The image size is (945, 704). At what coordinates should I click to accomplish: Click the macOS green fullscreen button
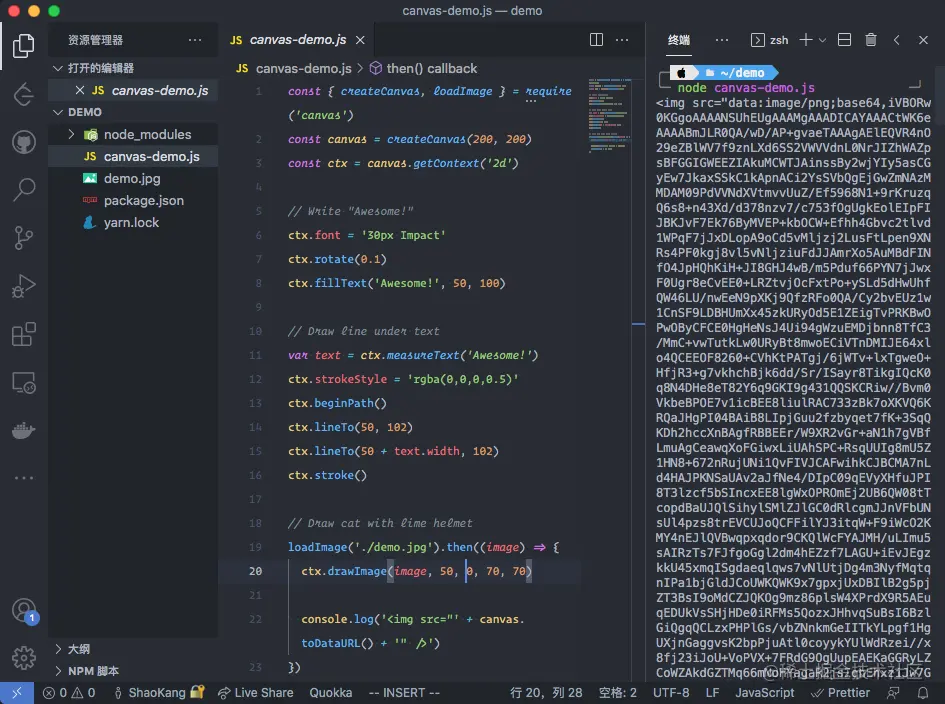point(54,11)
